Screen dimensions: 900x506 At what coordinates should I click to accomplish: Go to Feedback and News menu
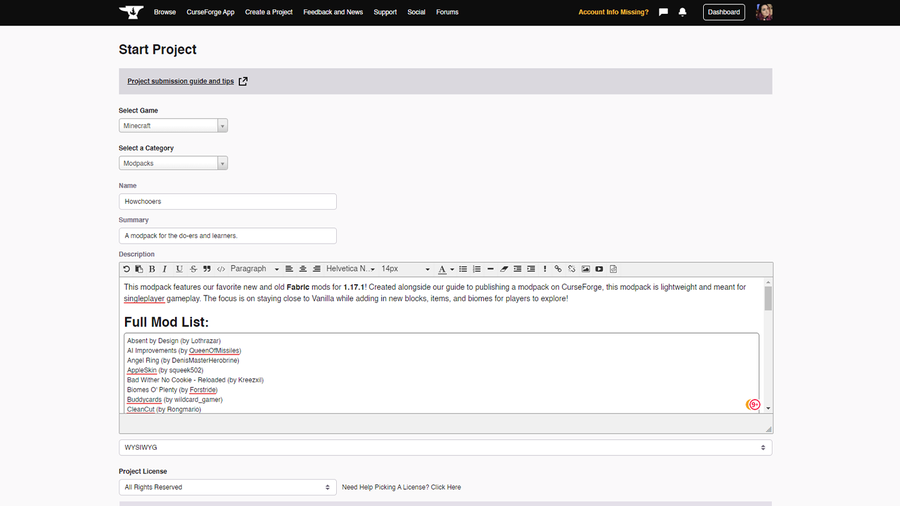tap(333, 12)
